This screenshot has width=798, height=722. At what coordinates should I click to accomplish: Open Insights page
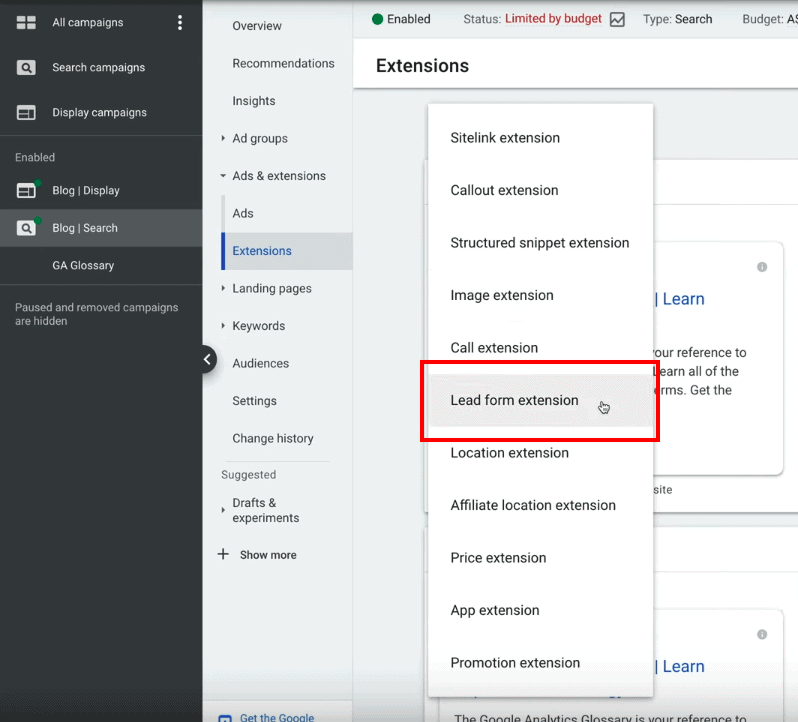[253, 101]
